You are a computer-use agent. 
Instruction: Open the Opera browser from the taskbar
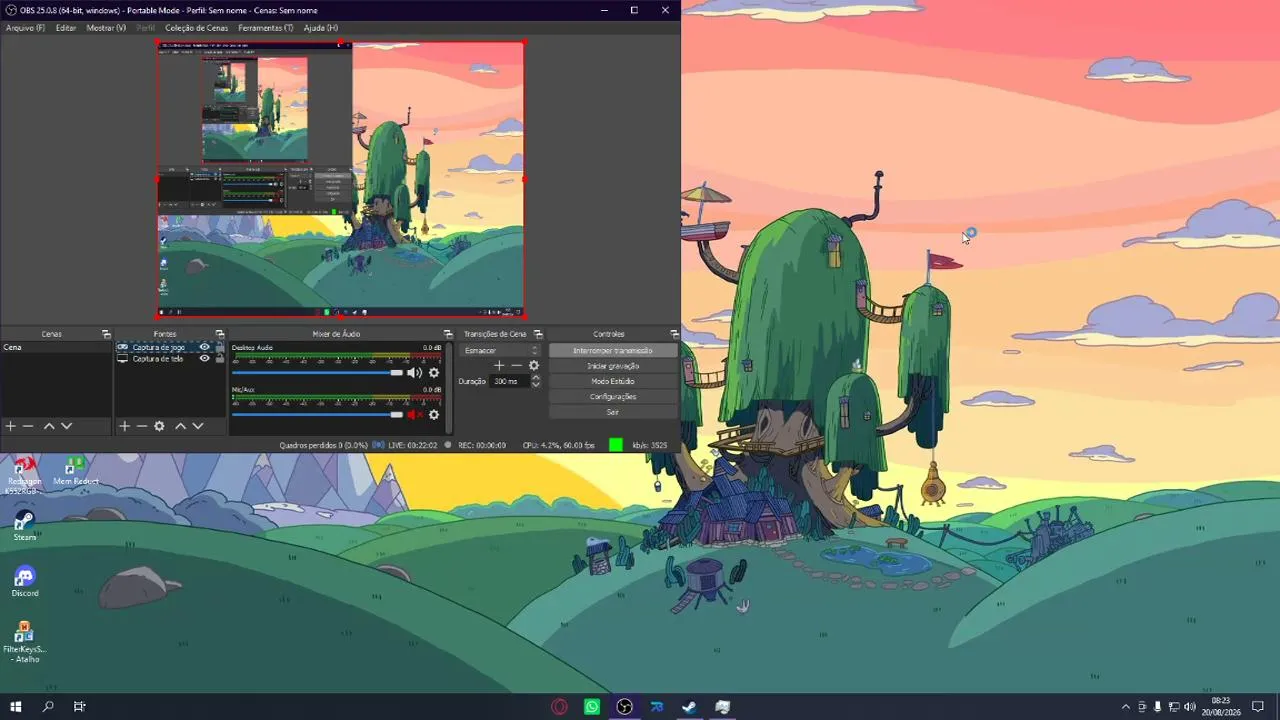click(x=560, y=707)
